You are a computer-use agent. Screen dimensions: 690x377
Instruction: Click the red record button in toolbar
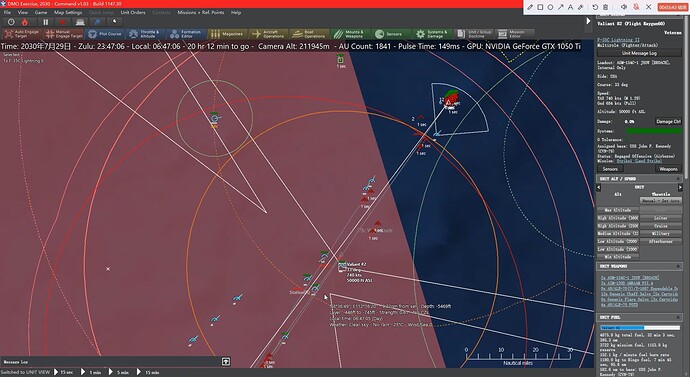click(x=62, y=22)
